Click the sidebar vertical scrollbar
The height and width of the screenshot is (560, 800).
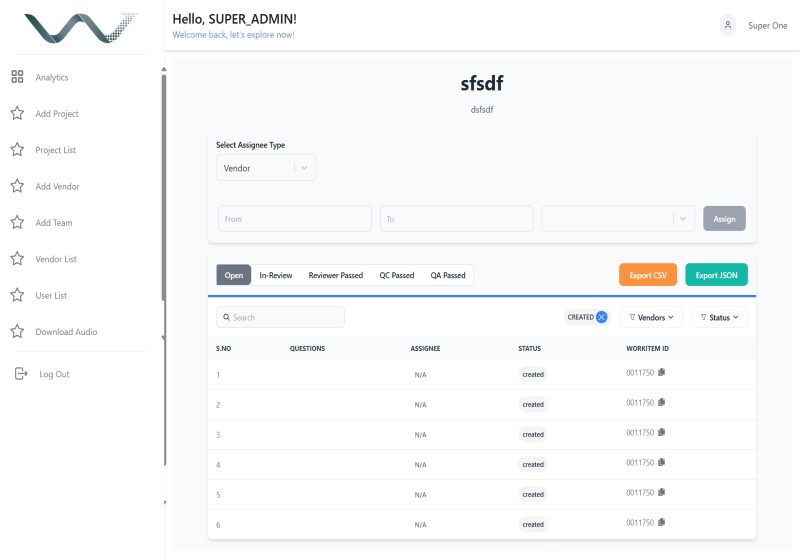coord(164,189)
